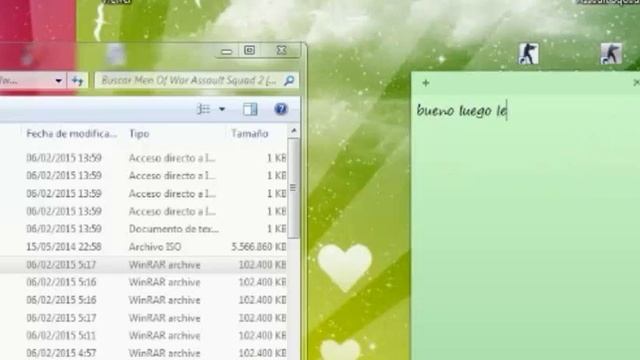Click the file list vertical scrollbar thumb
Screen dimensions: 640x360
[x=293, y=188]
